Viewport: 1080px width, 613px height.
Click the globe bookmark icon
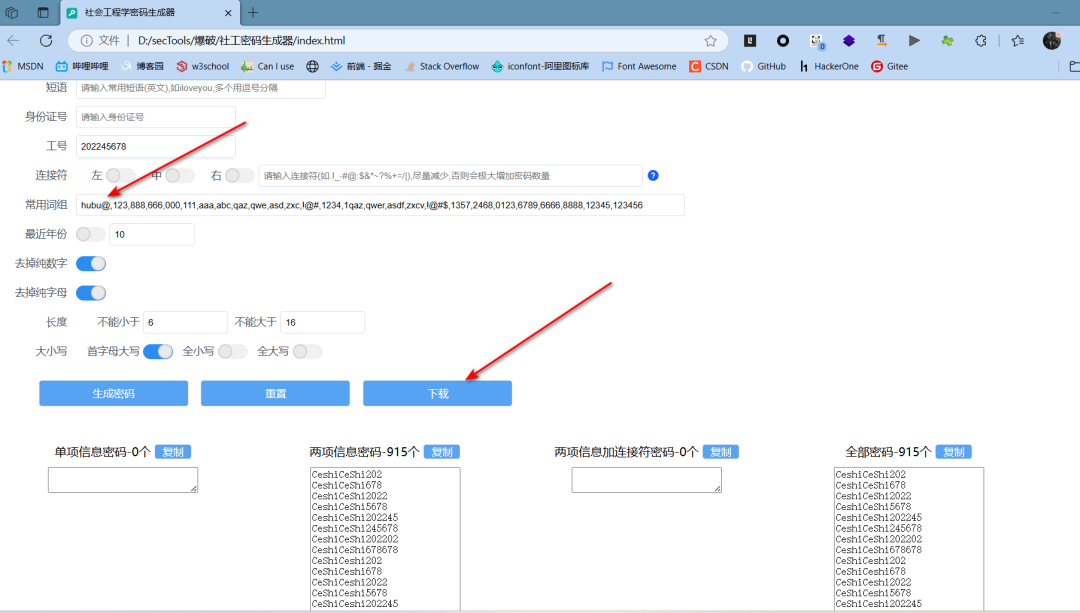pyautogui.click(x=313, y=66)
